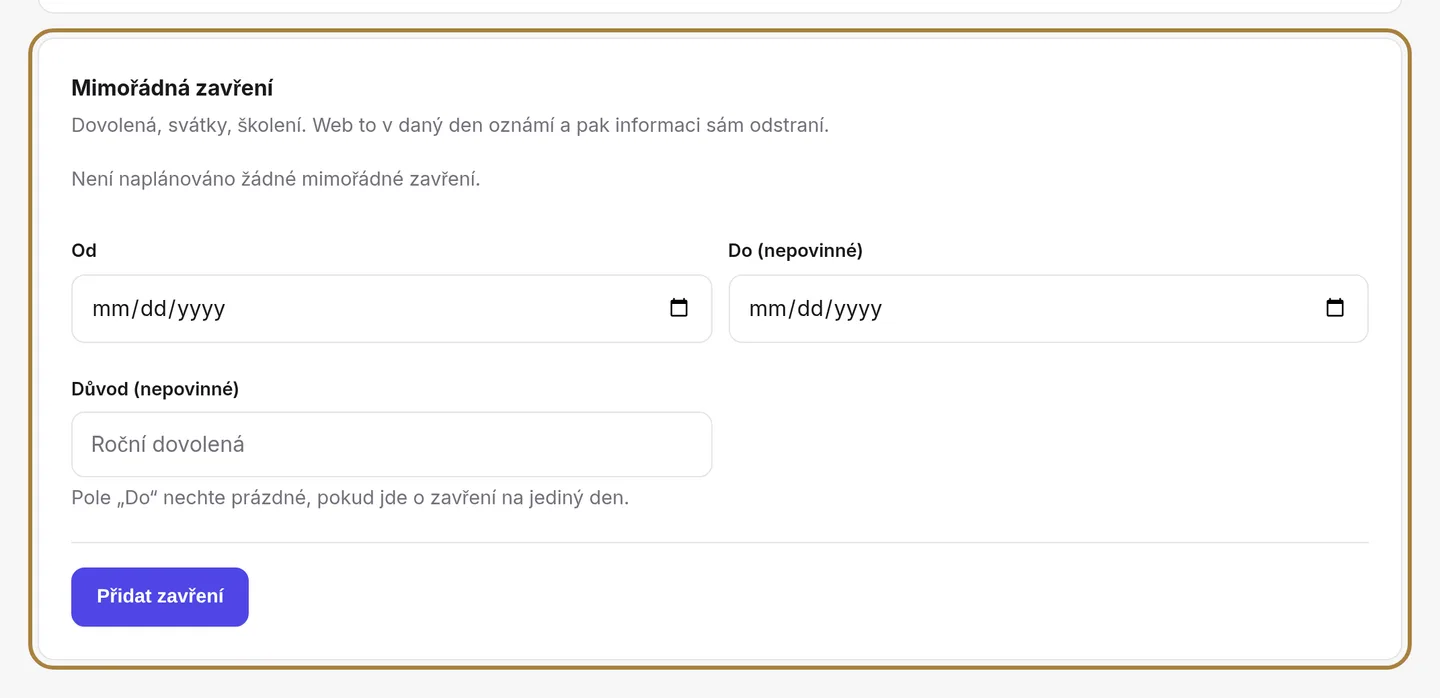This screenshot has width=1440, height=698.
Task: Click the Do (nepovinné) label
Action: coord(795,250)
